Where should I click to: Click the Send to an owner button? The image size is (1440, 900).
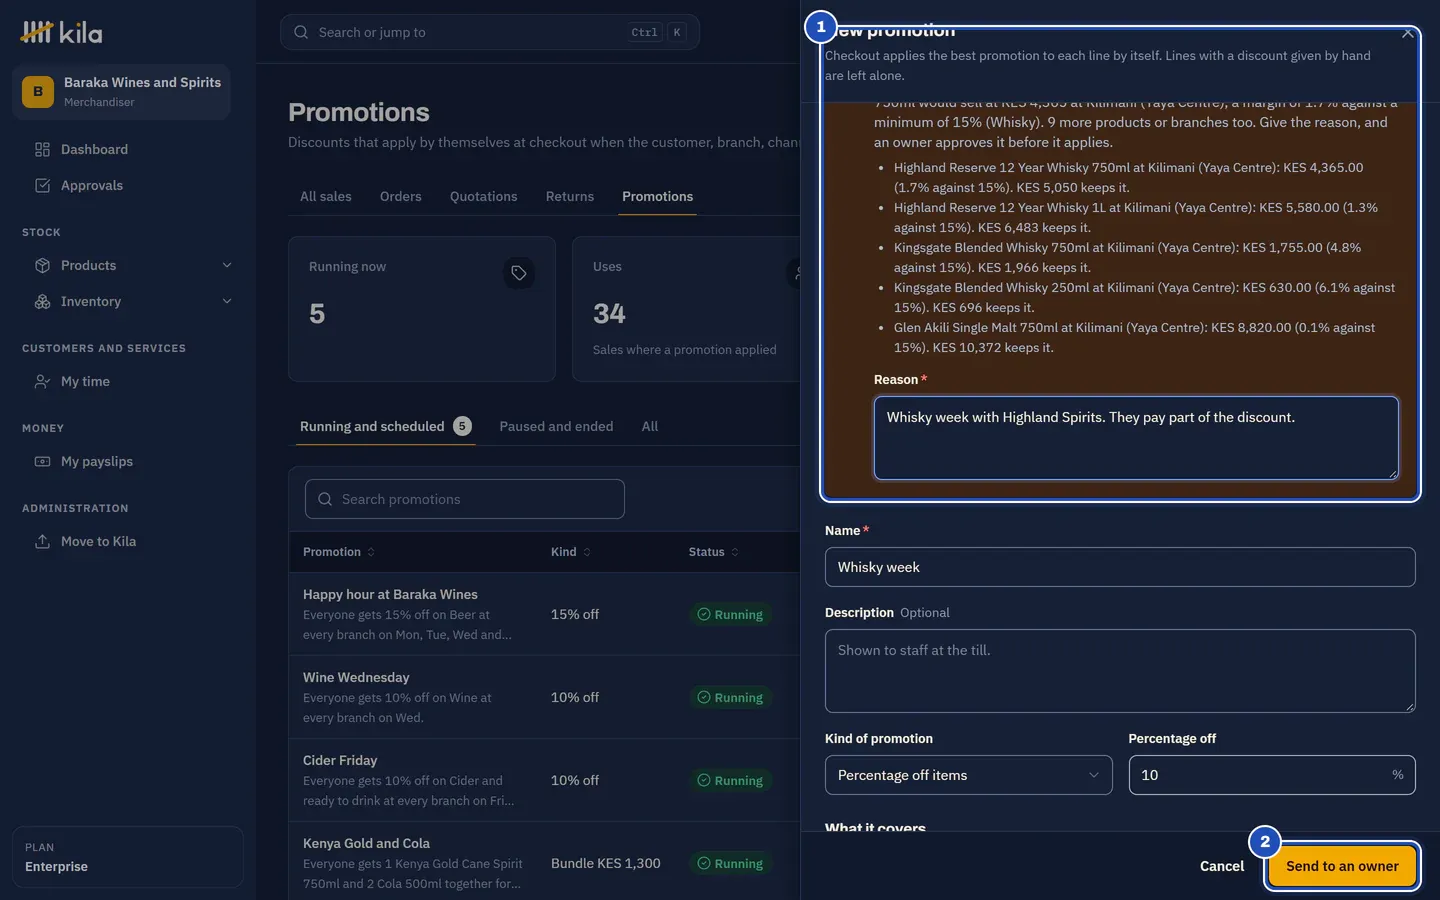(x=1342, y=867)
